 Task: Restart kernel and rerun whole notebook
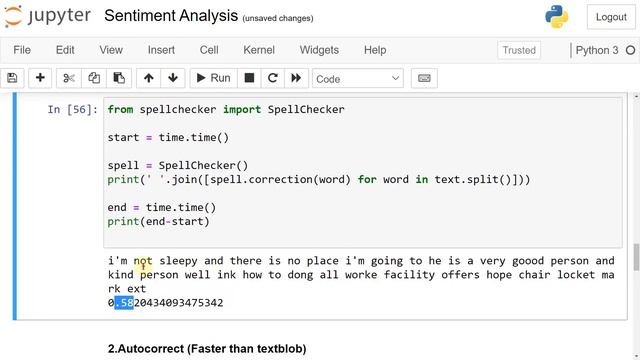tap(296, 78)
